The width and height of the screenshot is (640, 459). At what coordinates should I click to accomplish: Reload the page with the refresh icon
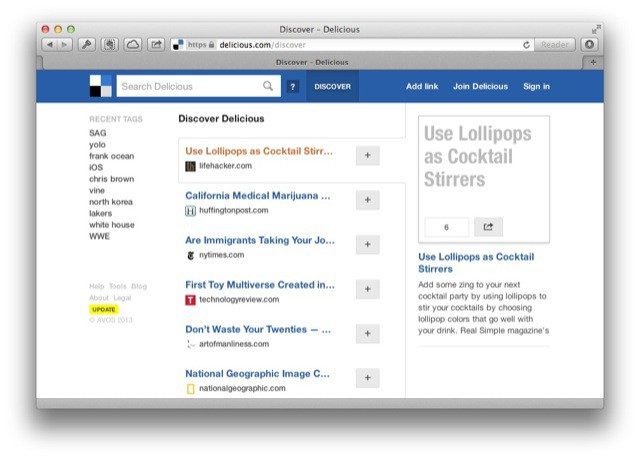pyautogui.click(x=526, y=45)
